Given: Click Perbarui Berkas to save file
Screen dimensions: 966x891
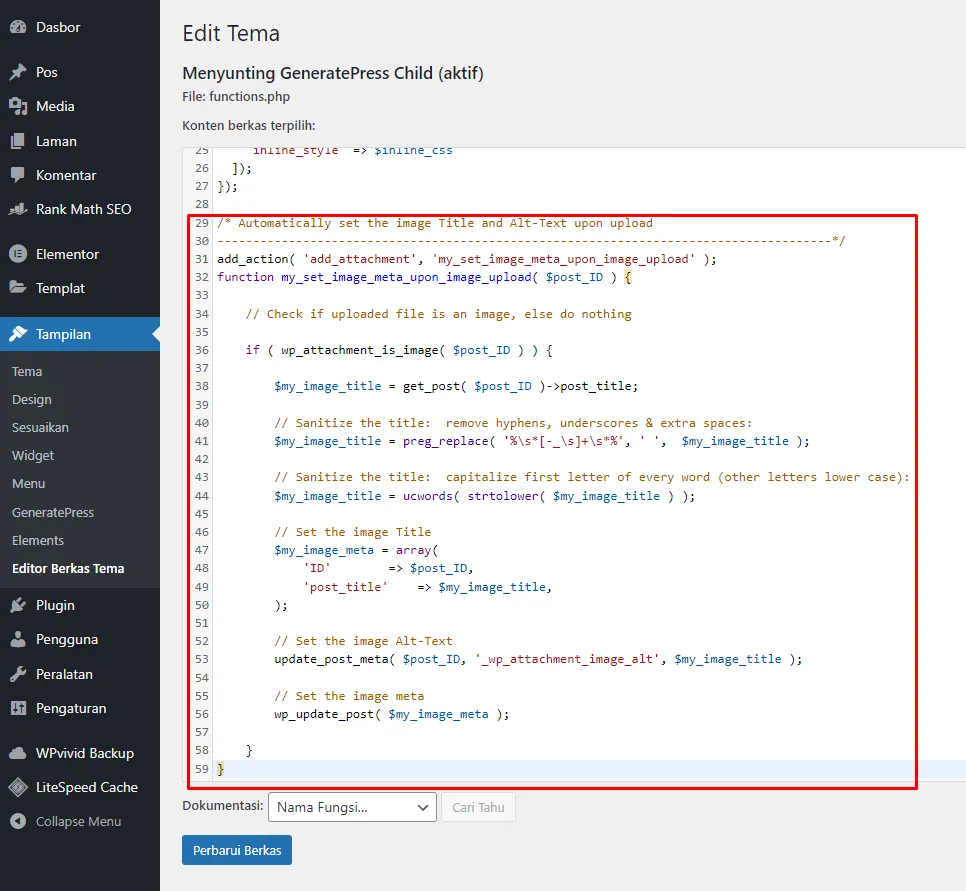Looking at the screenshot, I should coord(237,850).
